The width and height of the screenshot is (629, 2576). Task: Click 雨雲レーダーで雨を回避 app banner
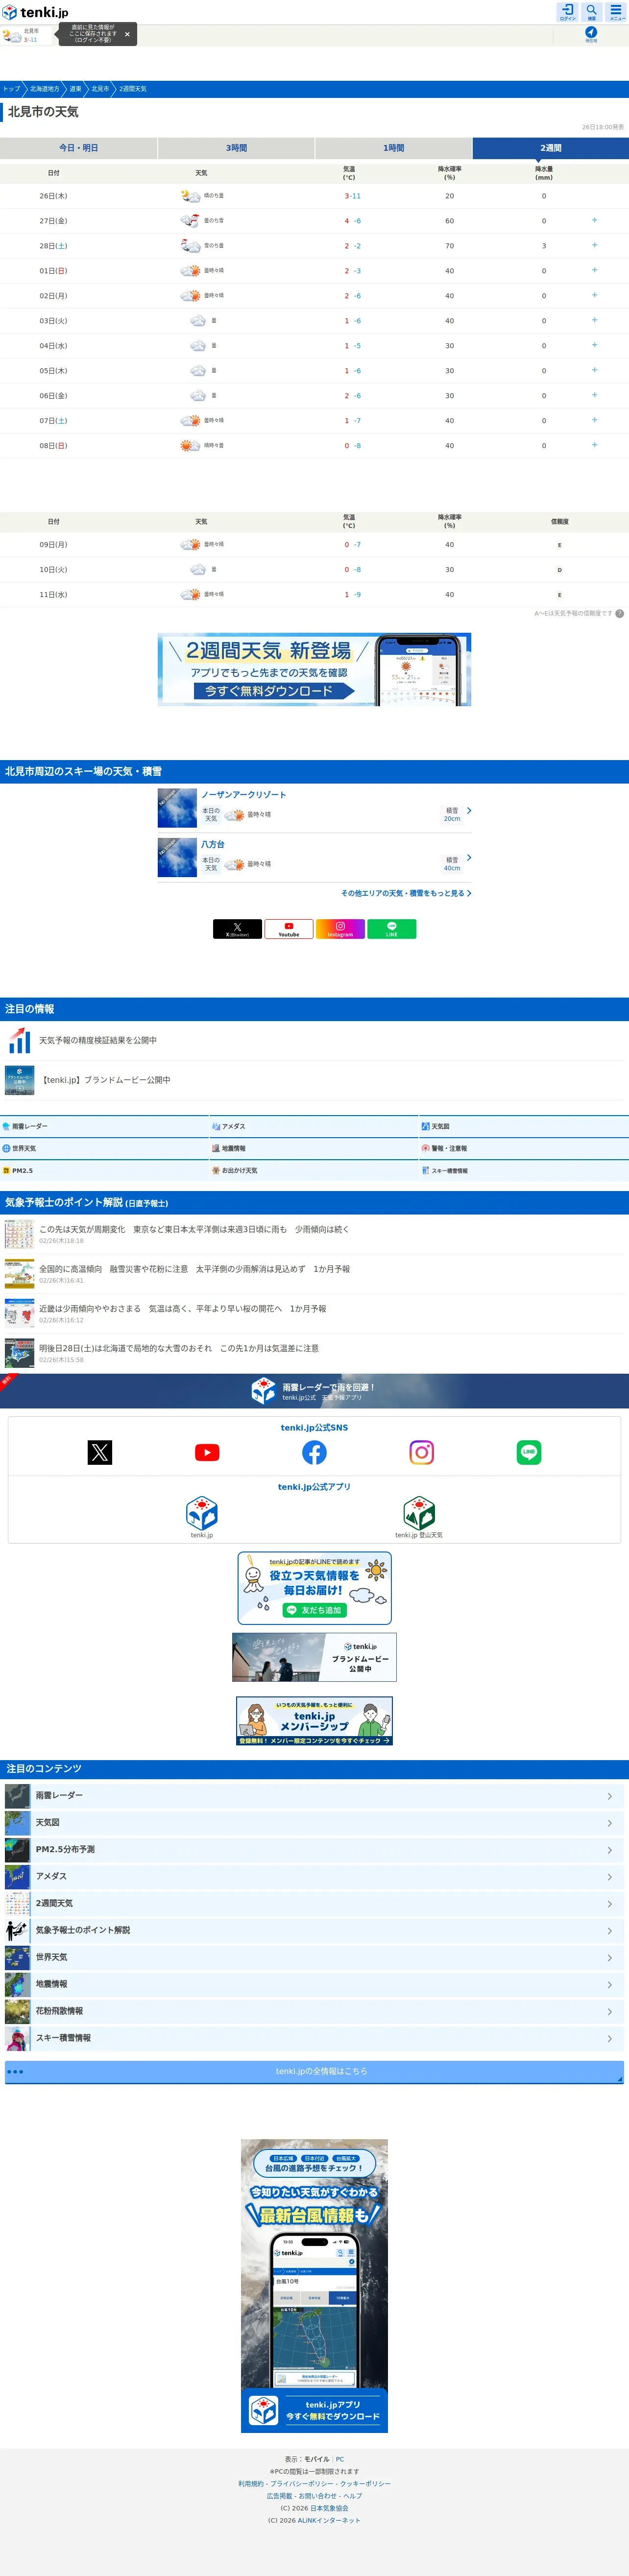314,1391
